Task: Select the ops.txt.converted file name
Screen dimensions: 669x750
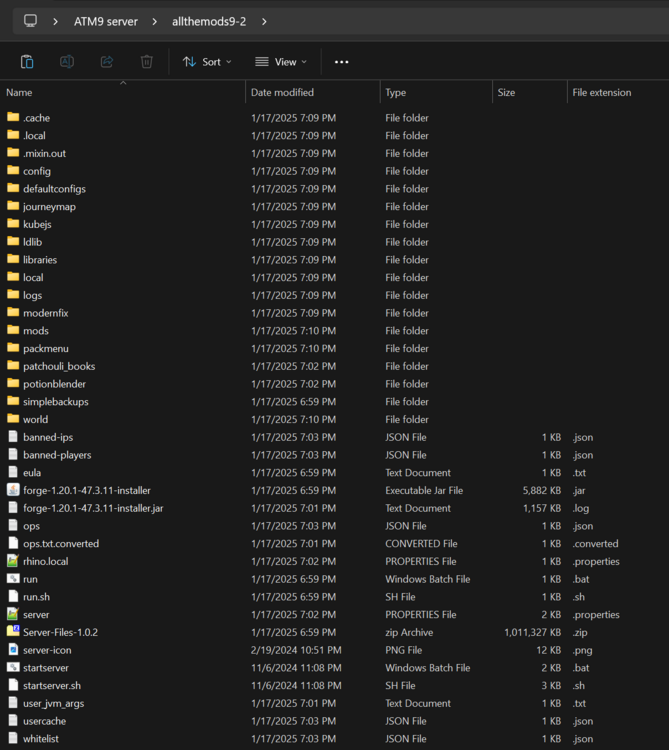Action: 61,543
